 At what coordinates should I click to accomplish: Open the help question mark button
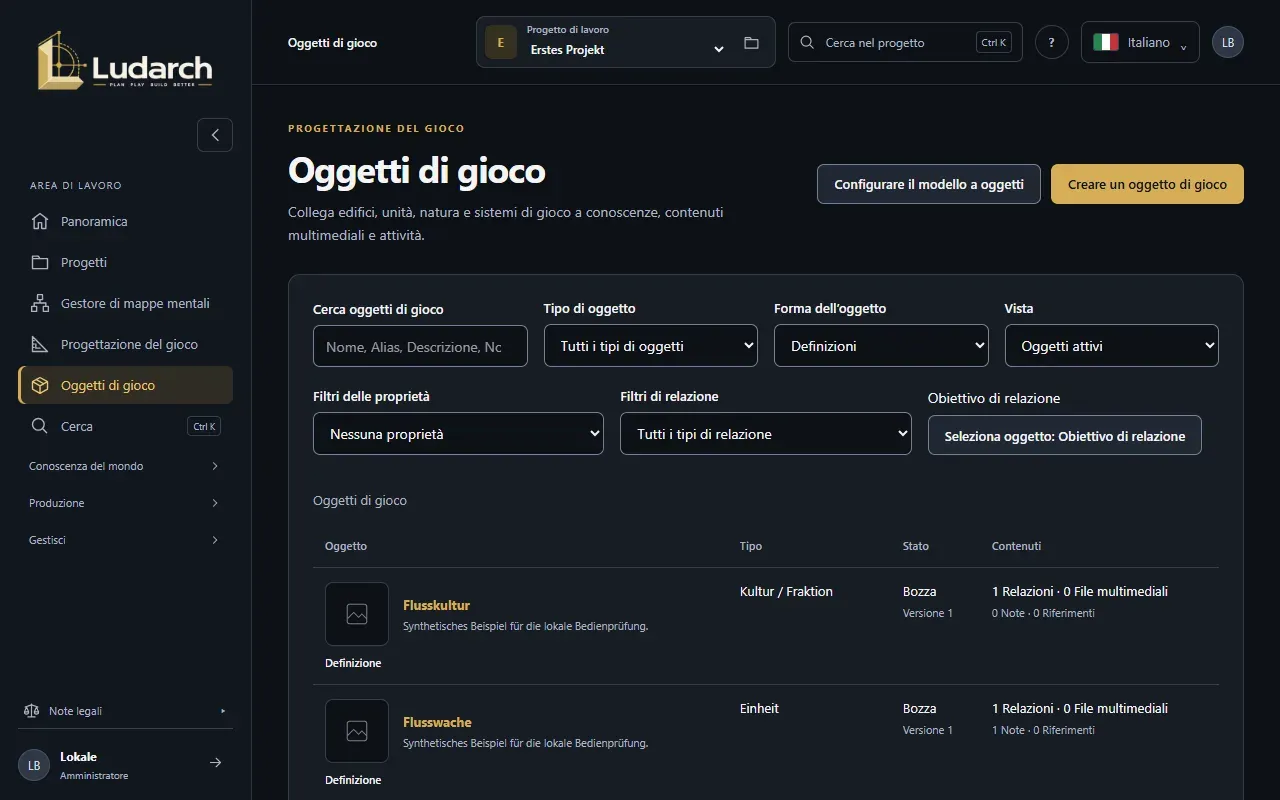1052,42
